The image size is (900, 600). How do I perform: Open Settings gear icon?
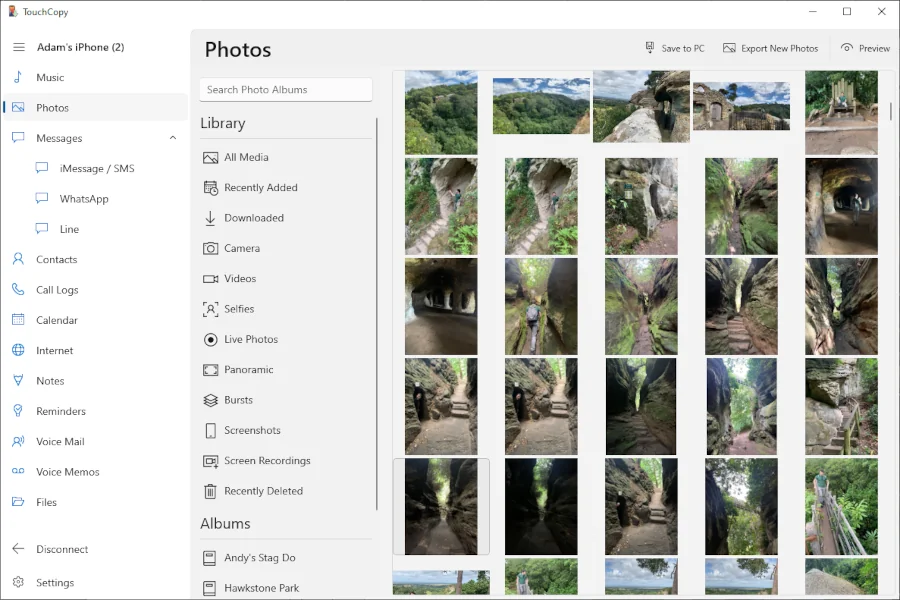click(x=18, y=583)
